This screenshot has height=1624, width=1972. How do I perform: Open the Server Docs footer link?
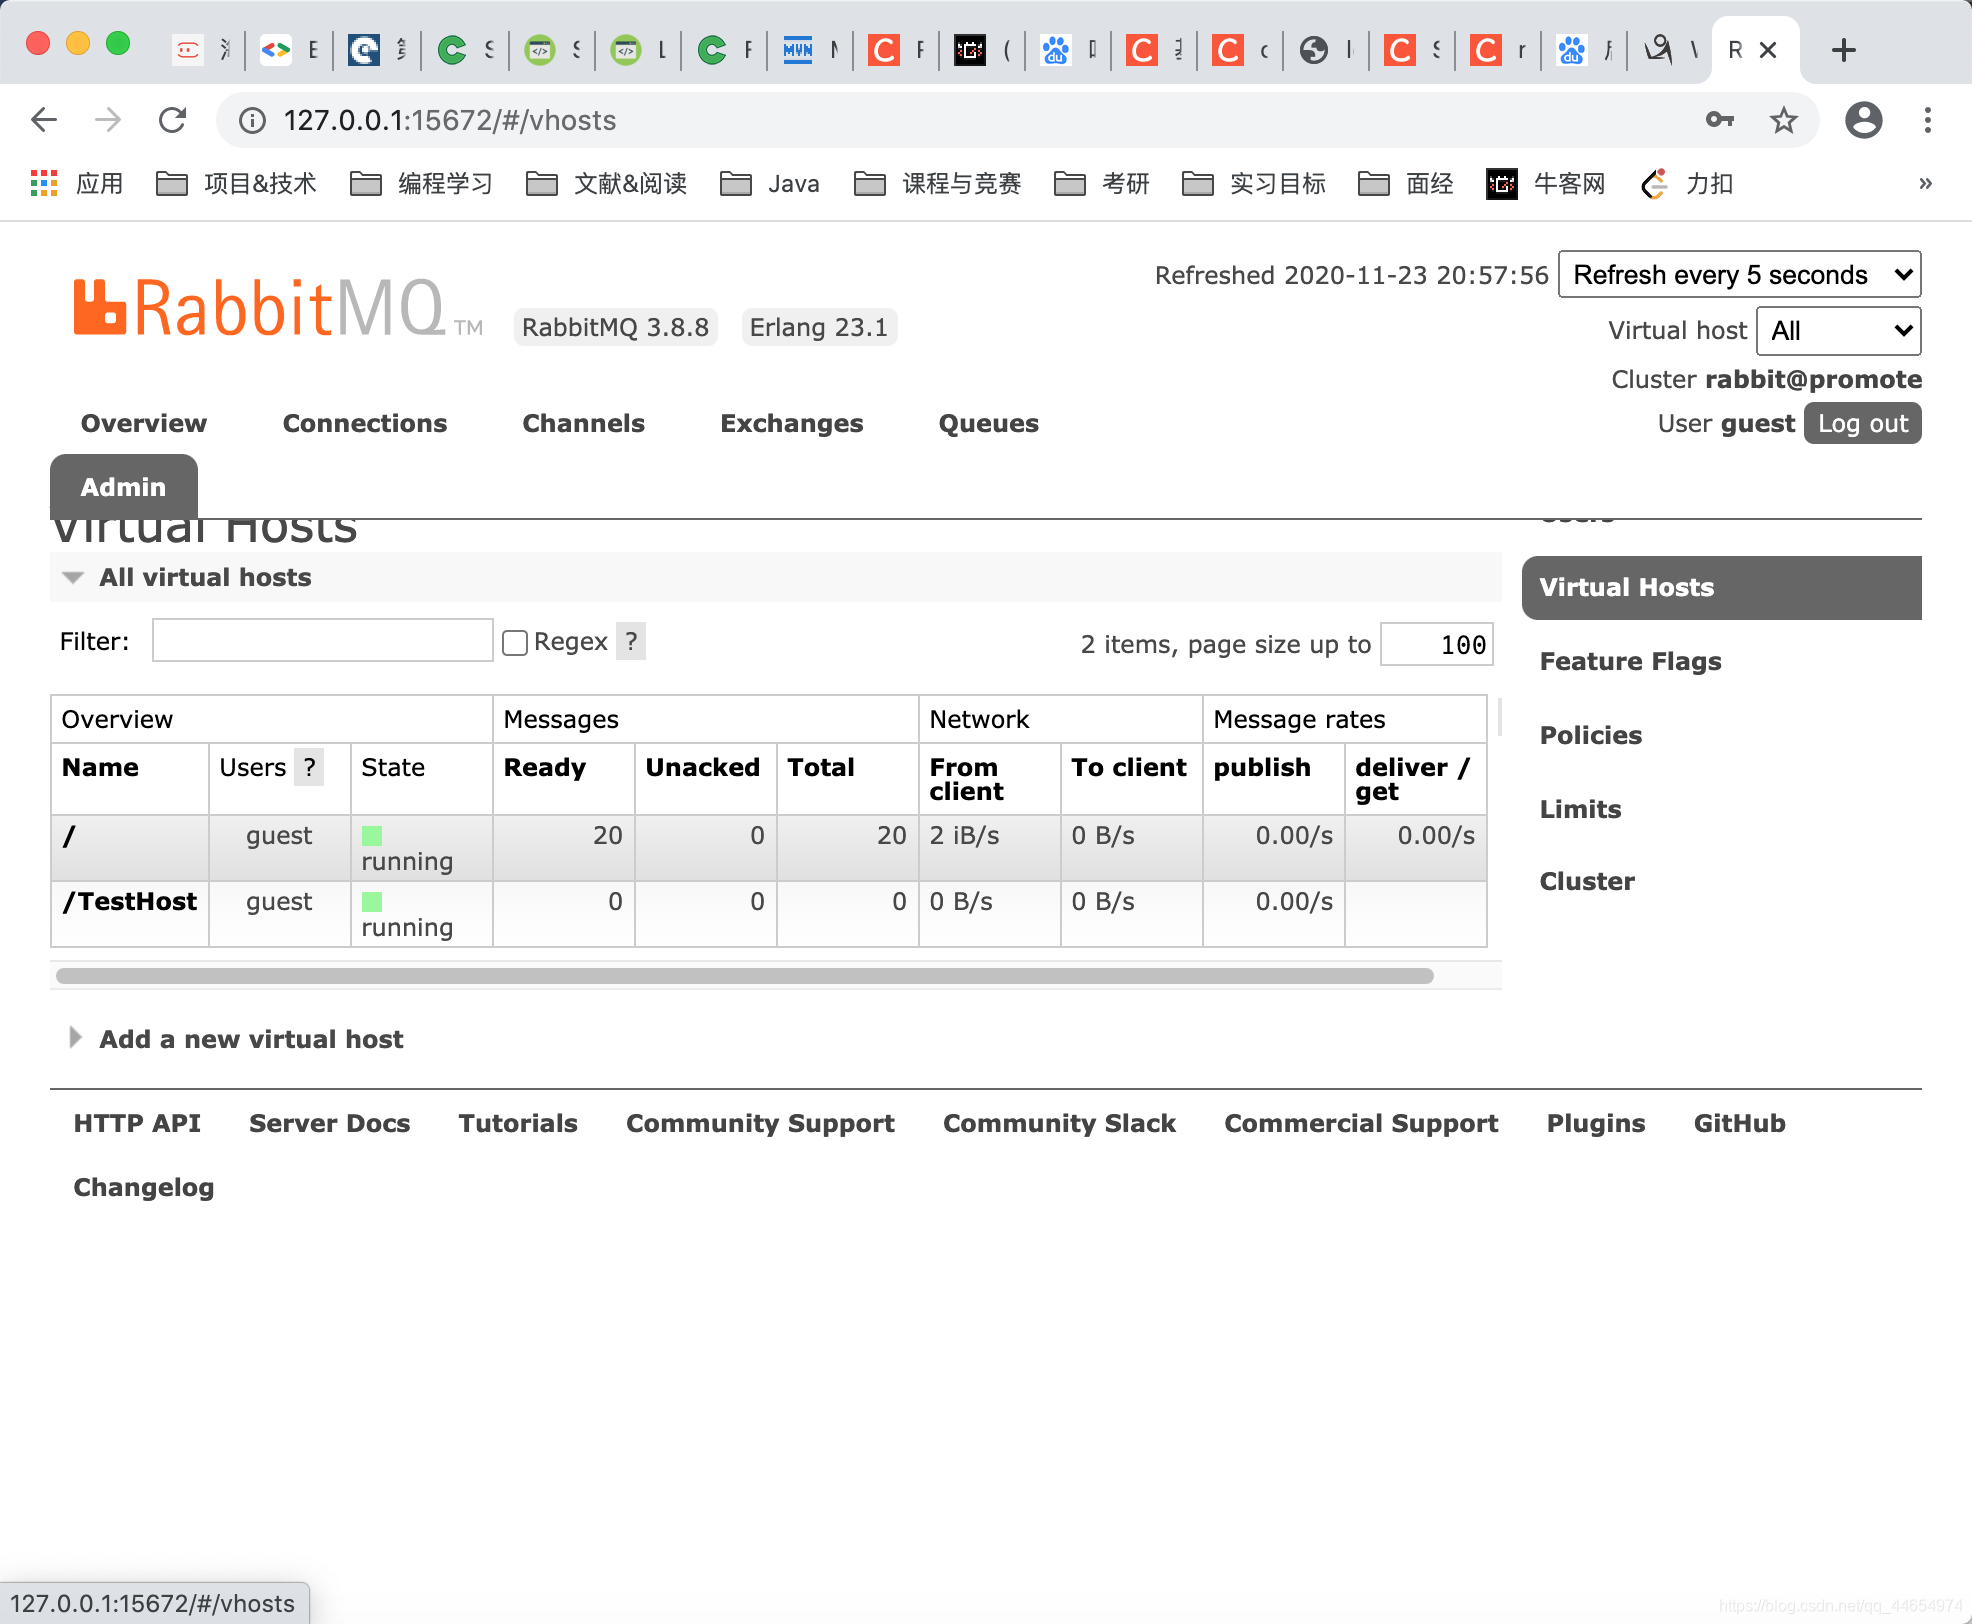pos(330,1123)
